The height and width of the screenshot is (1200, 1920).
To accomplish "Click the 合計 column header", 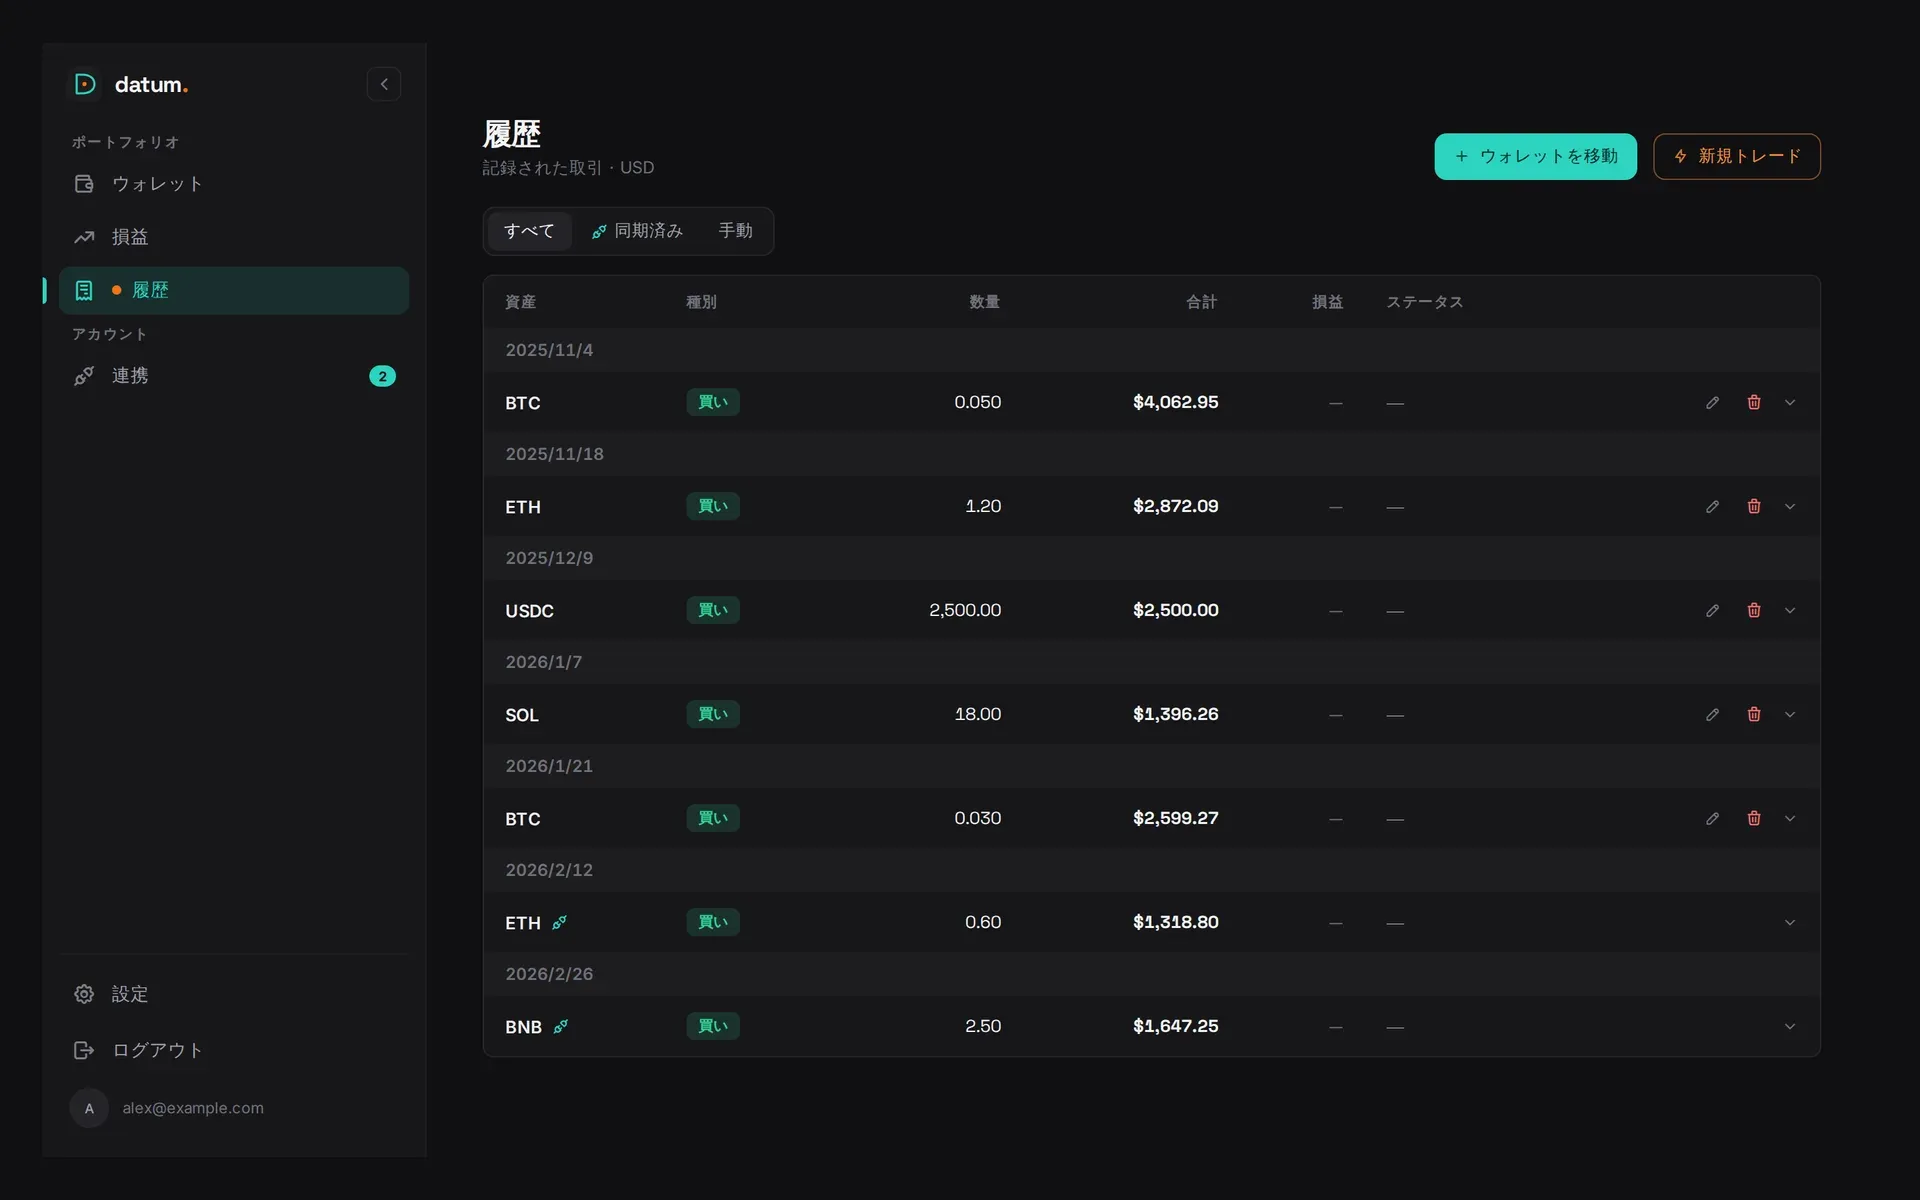I will 1201,302.
